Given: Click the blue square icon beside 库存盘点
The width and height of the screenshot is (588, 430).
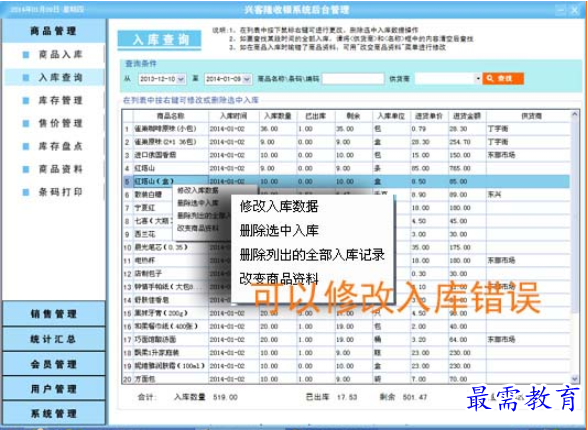Looking at the screenshot, I should coord(26,146).
